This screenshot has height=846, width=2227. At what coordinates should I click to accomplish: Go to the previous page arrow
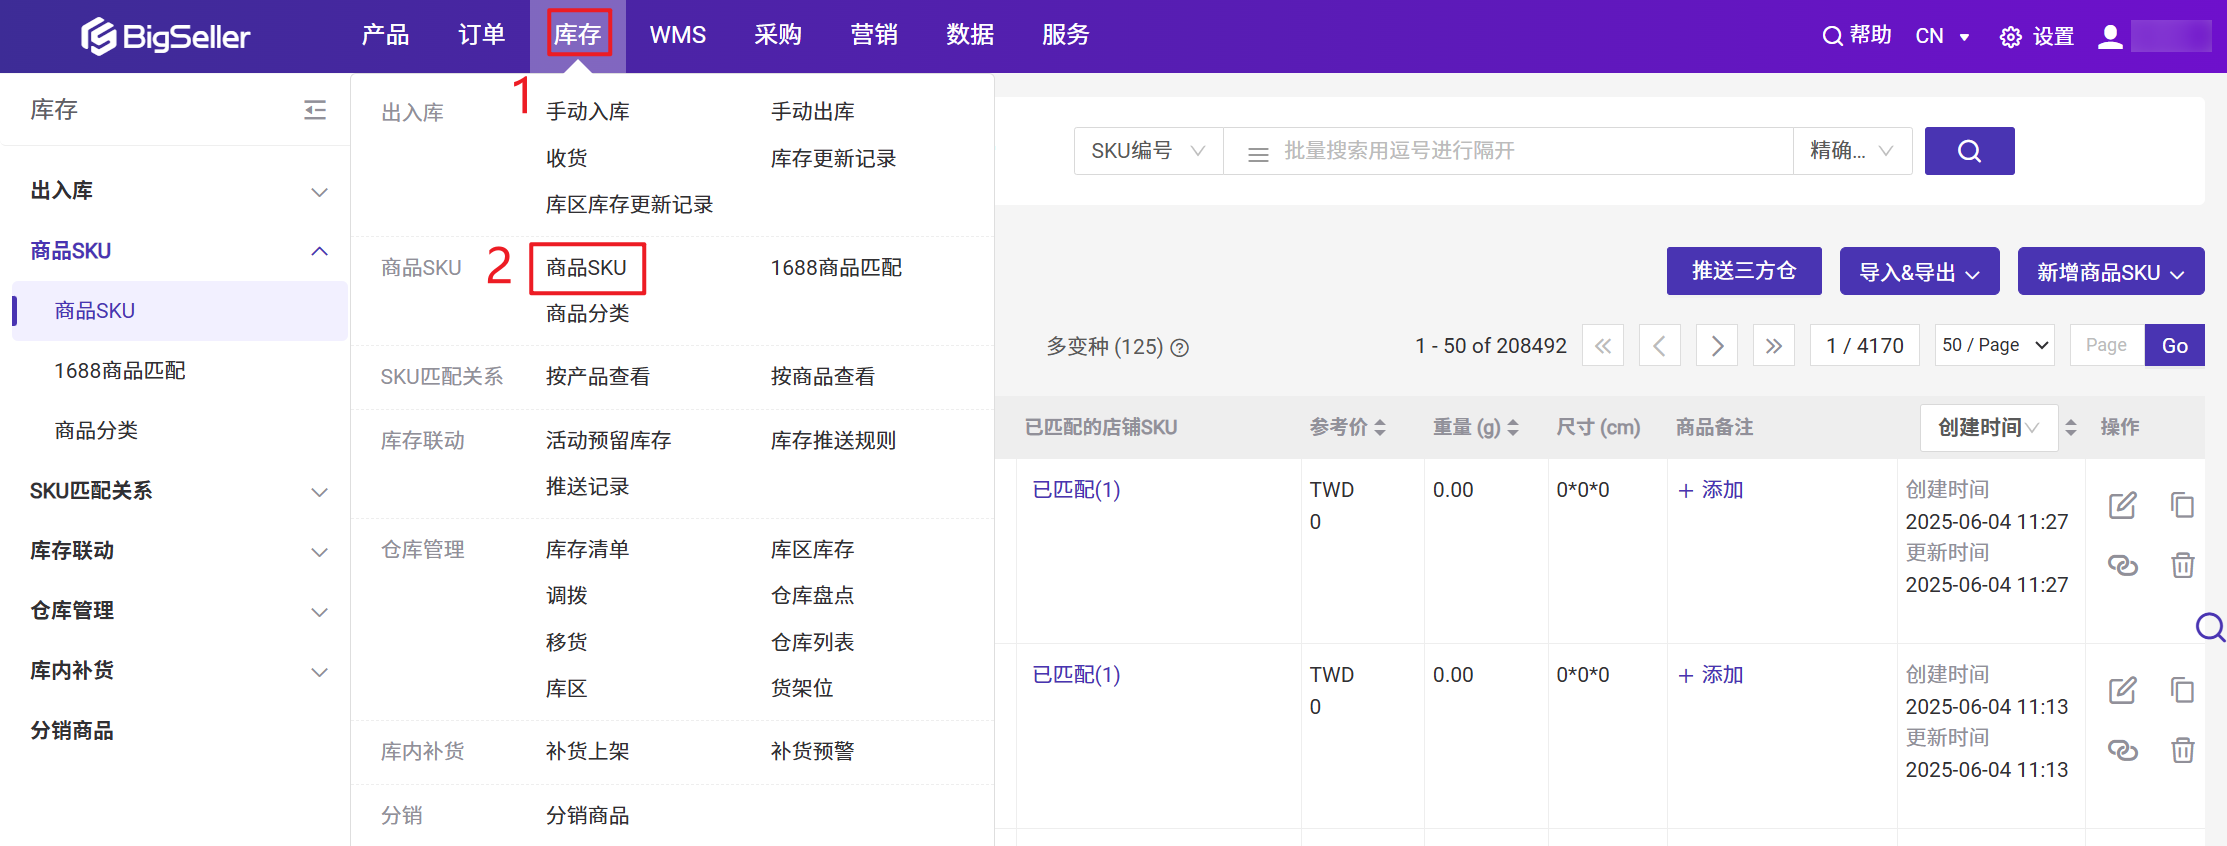coord(1660,346)
